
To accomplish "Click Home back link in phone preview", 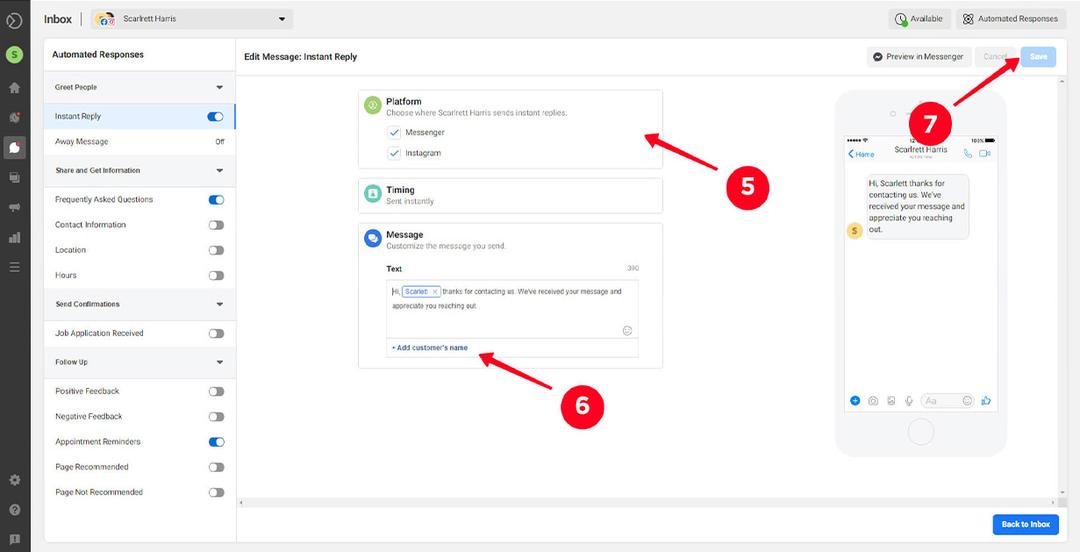I will coord(861,154).
